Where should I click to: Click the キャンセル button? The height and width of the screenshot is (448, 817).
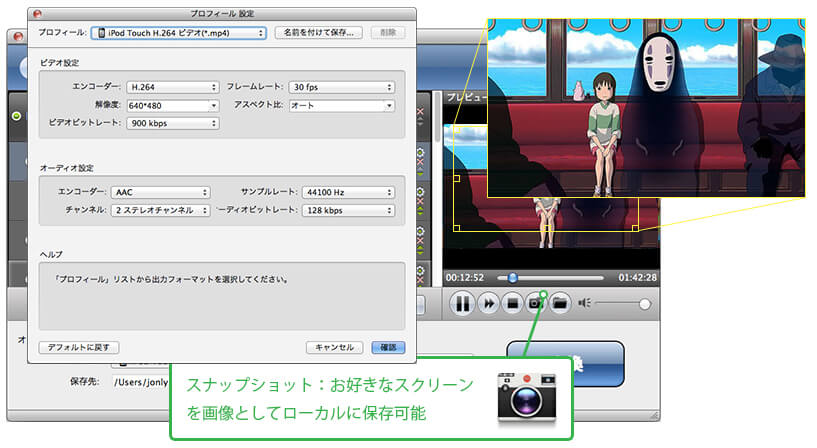pyautogui.click(x=335, y=347)
